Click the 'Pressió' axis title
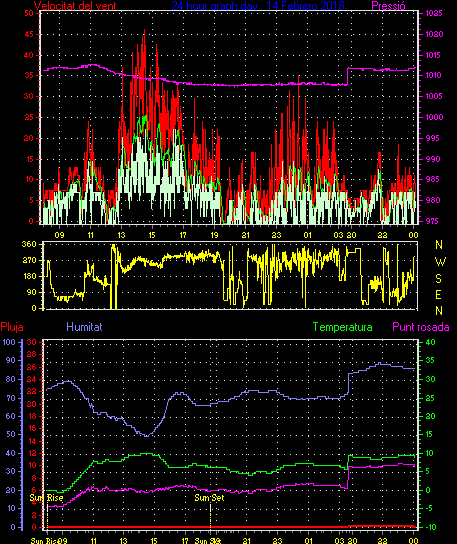This screenshot has width=457, height=544. pyautogui.click(x=388, y=5)
